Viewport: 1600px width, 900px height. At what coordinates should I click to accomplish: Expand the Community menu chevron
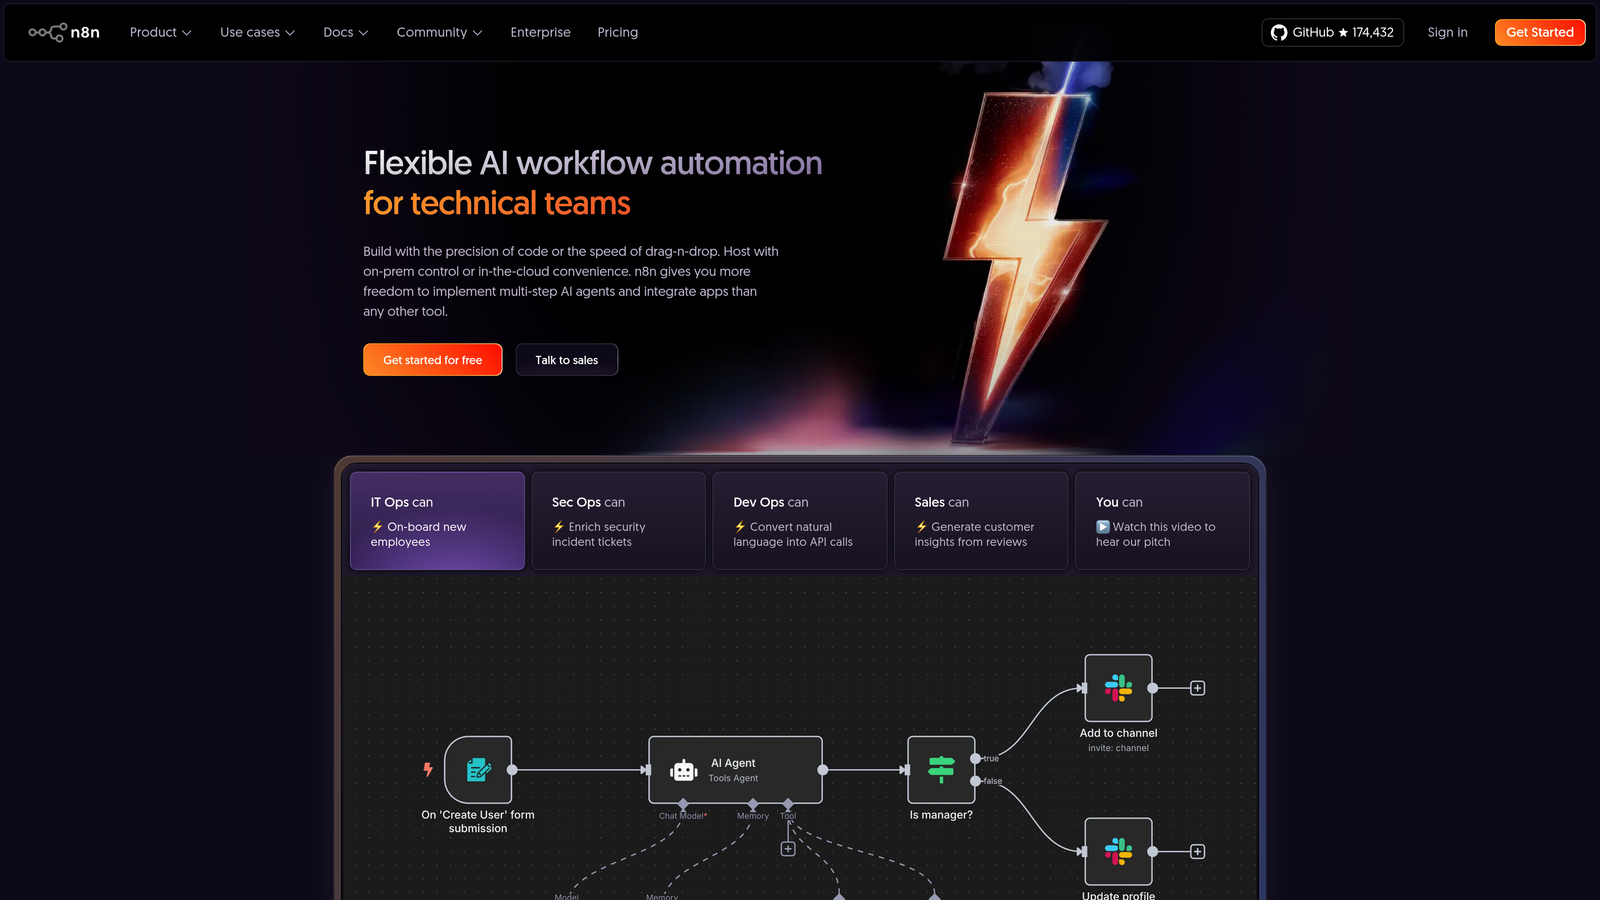click(477, 32)
